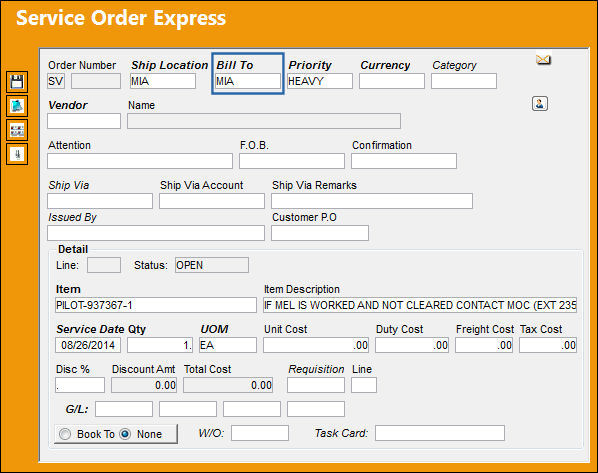
Task: Click the floppy disk Save icon
Action: (x=17, y=82)
